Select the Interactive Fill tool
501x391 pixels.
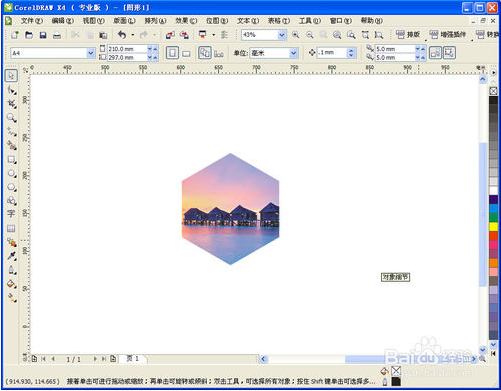click(x=12, y=298)
